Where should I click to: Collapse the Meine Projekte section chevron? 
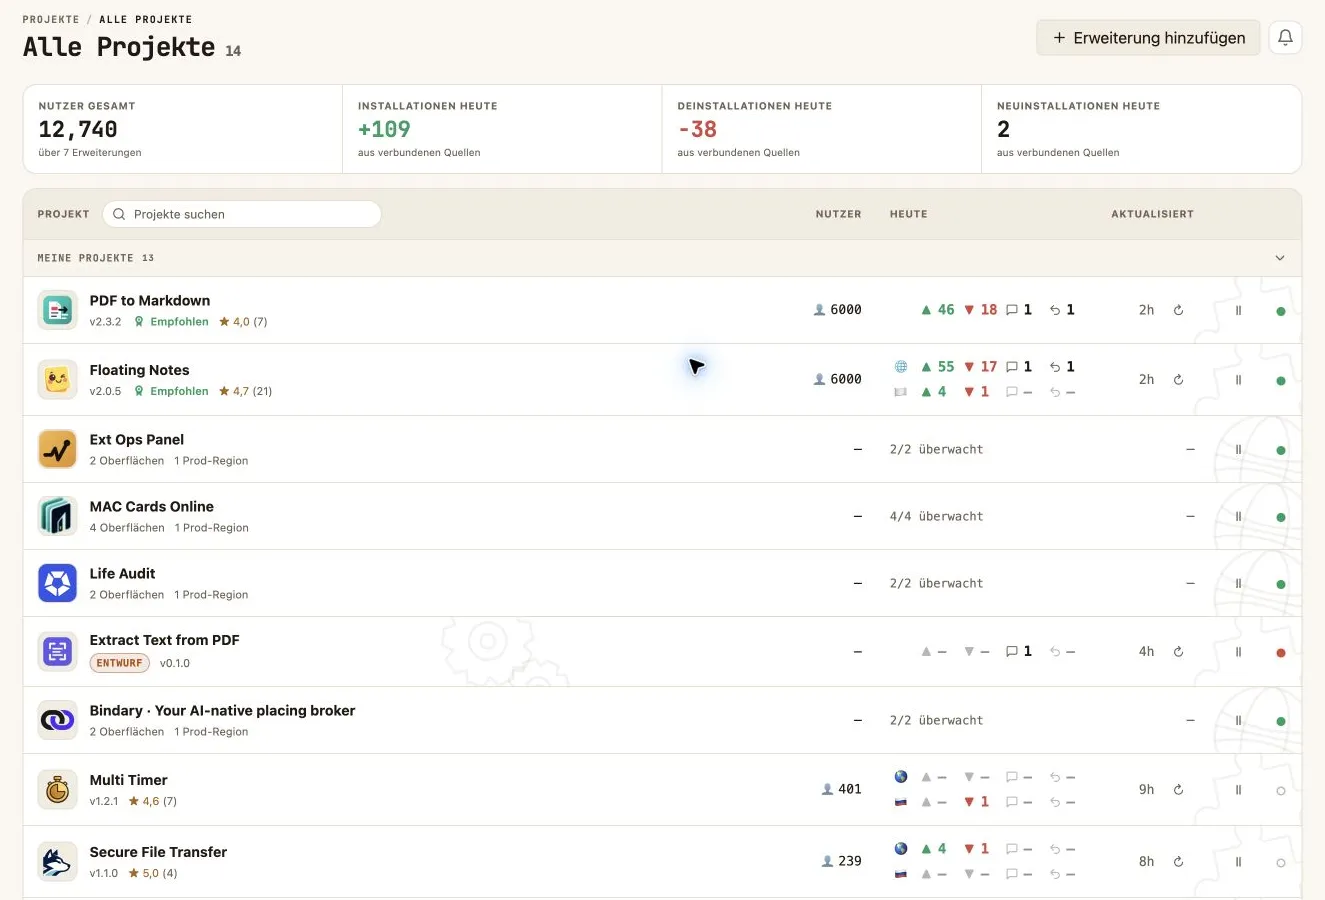[x=1280, y=258]
